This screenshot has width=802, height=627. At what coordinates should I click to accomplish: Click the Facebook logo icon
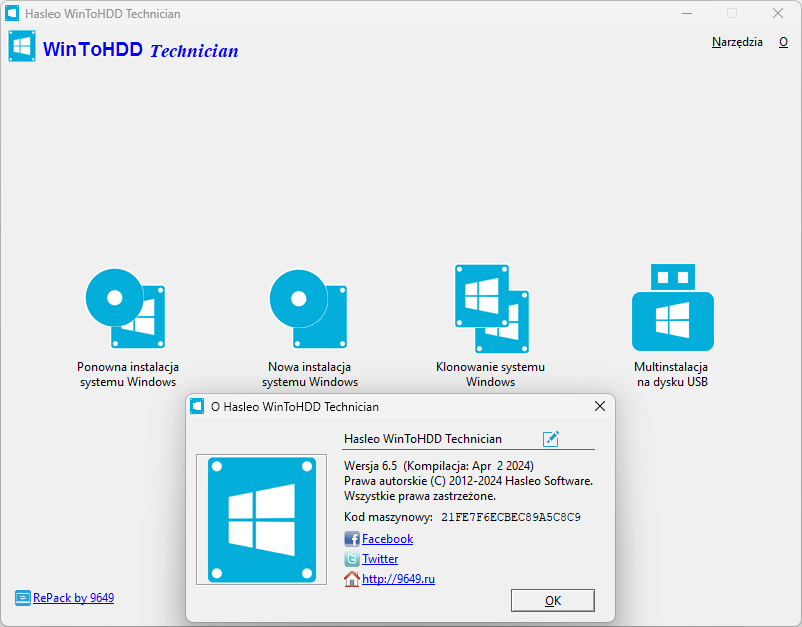pyautogui.click(x=352, y=539)
